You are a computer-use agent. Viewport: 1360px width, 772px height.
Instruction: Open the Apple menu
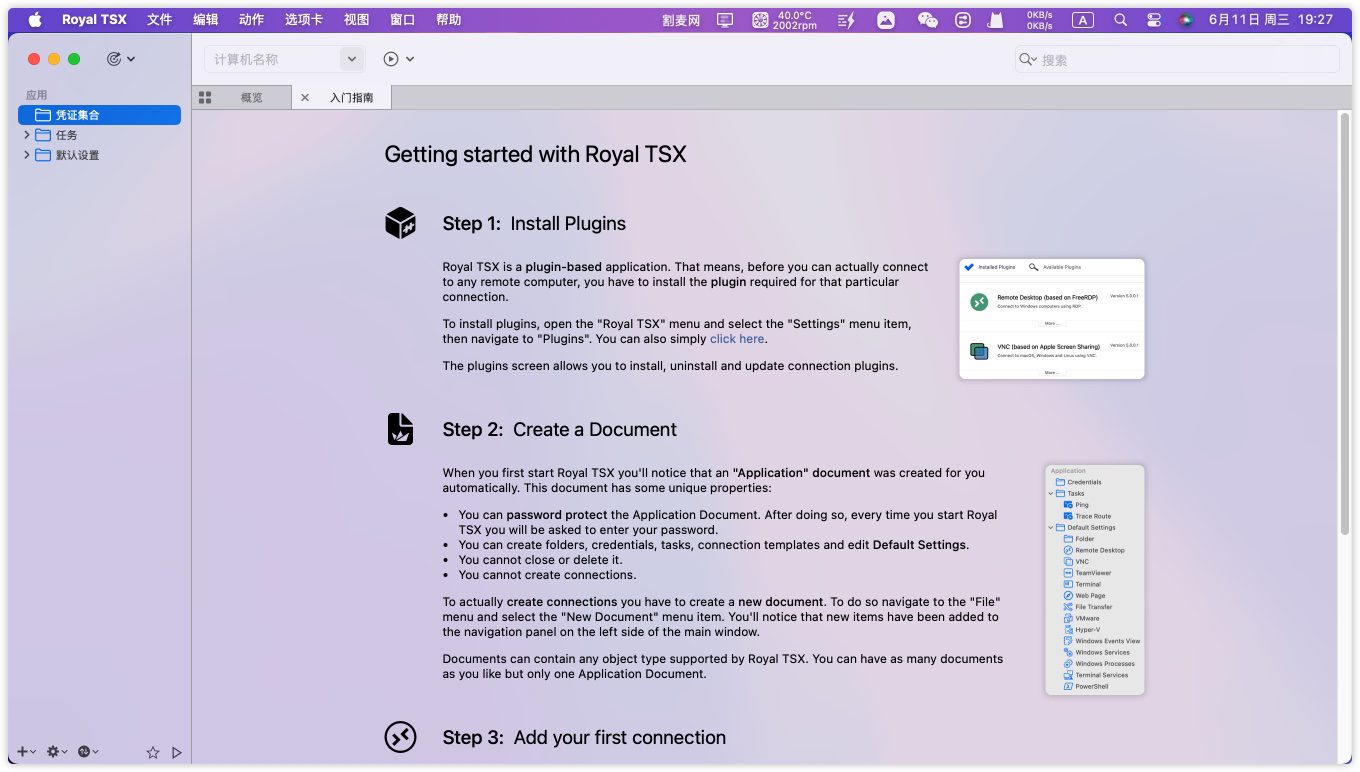coord(35,19)
